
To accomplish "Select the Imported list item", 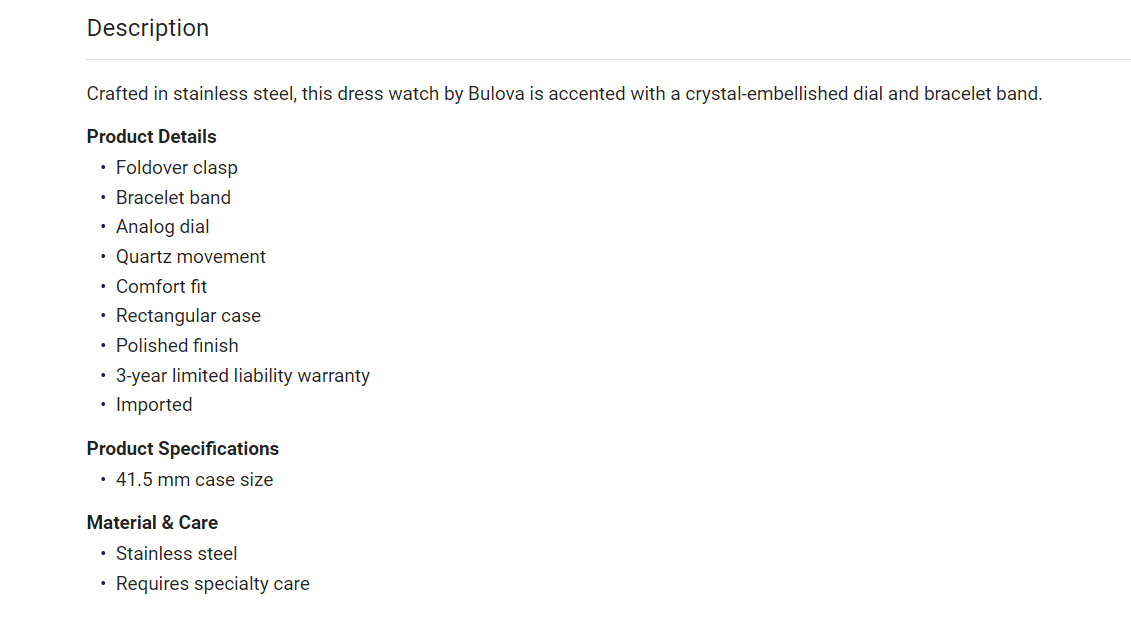I will click(x=154, y=405).
